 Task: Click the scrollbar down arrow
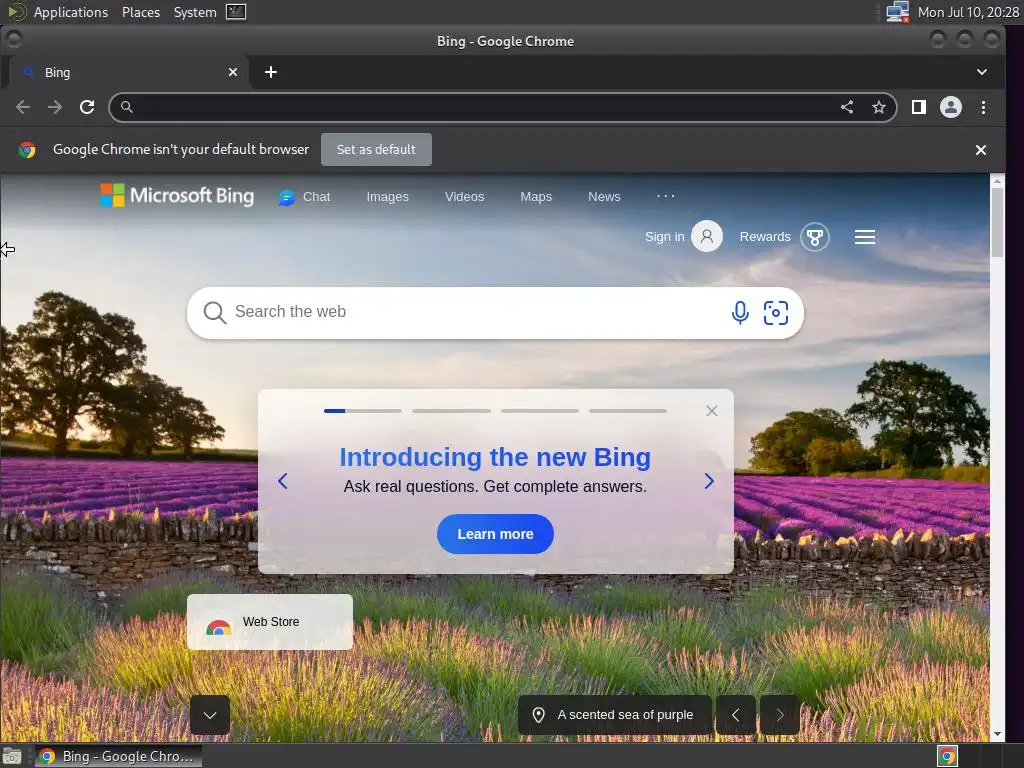point(997,734)
